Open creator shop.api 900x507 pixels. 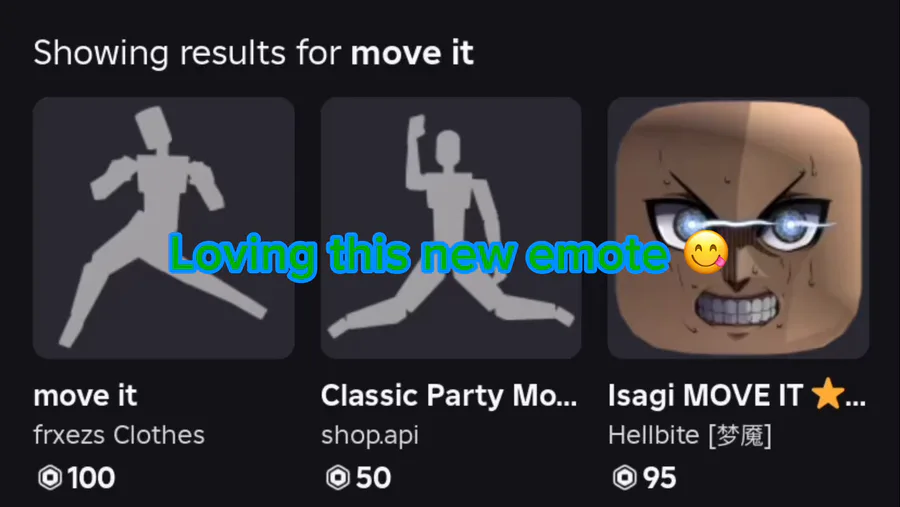point(370,436)
